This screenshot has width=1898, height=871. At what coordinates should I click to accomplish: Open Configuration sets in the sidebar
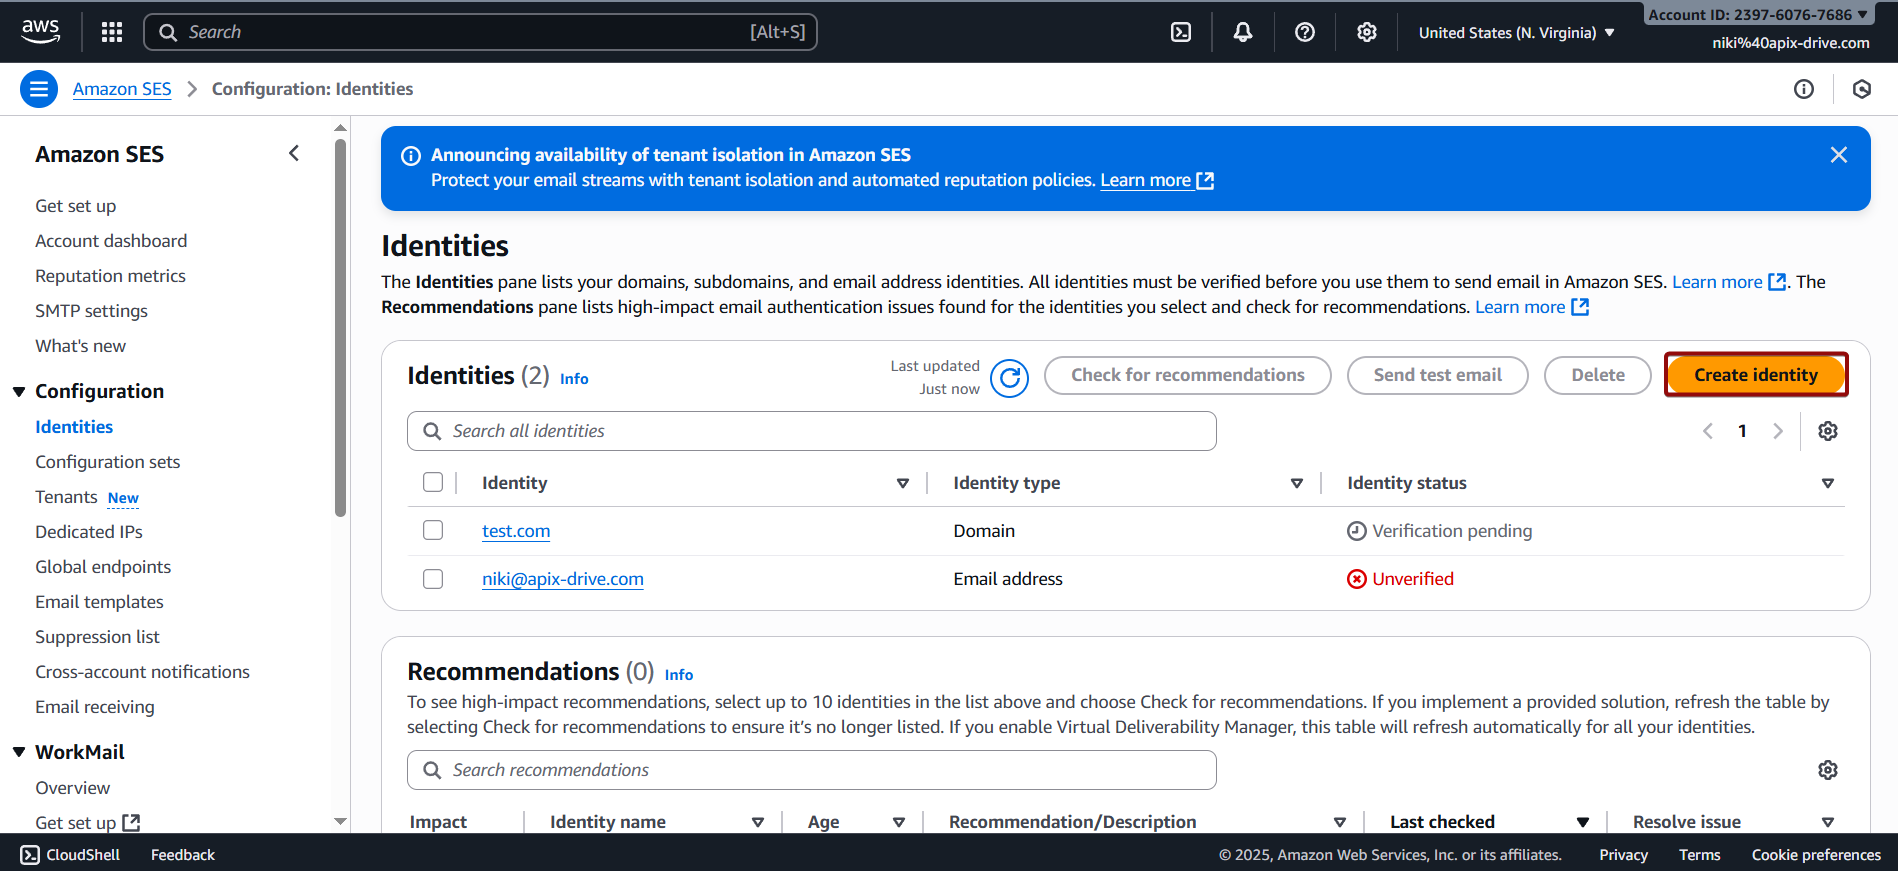click(x=108, y=462)
